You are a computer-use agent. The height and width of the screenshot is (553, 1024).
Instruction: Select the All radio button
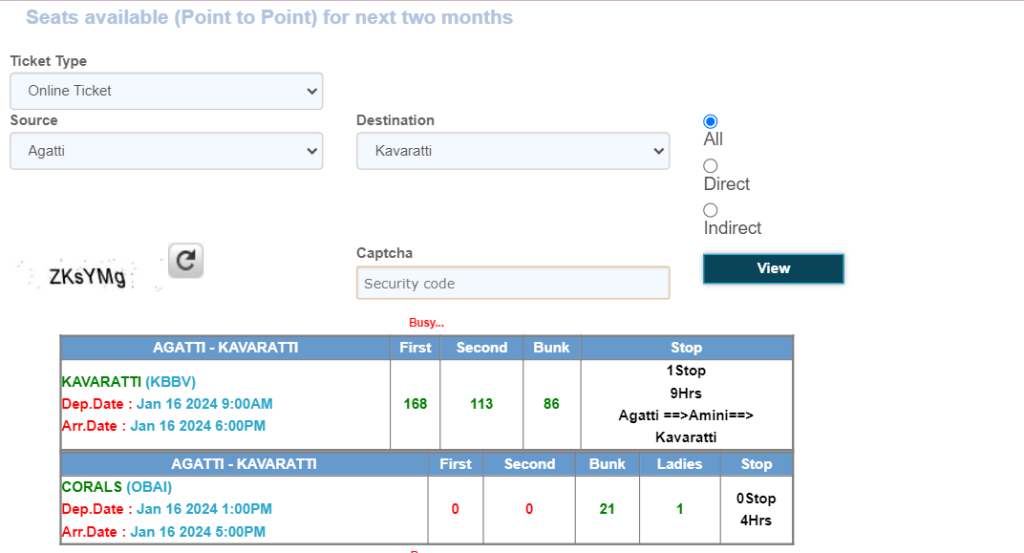[711, 121]
